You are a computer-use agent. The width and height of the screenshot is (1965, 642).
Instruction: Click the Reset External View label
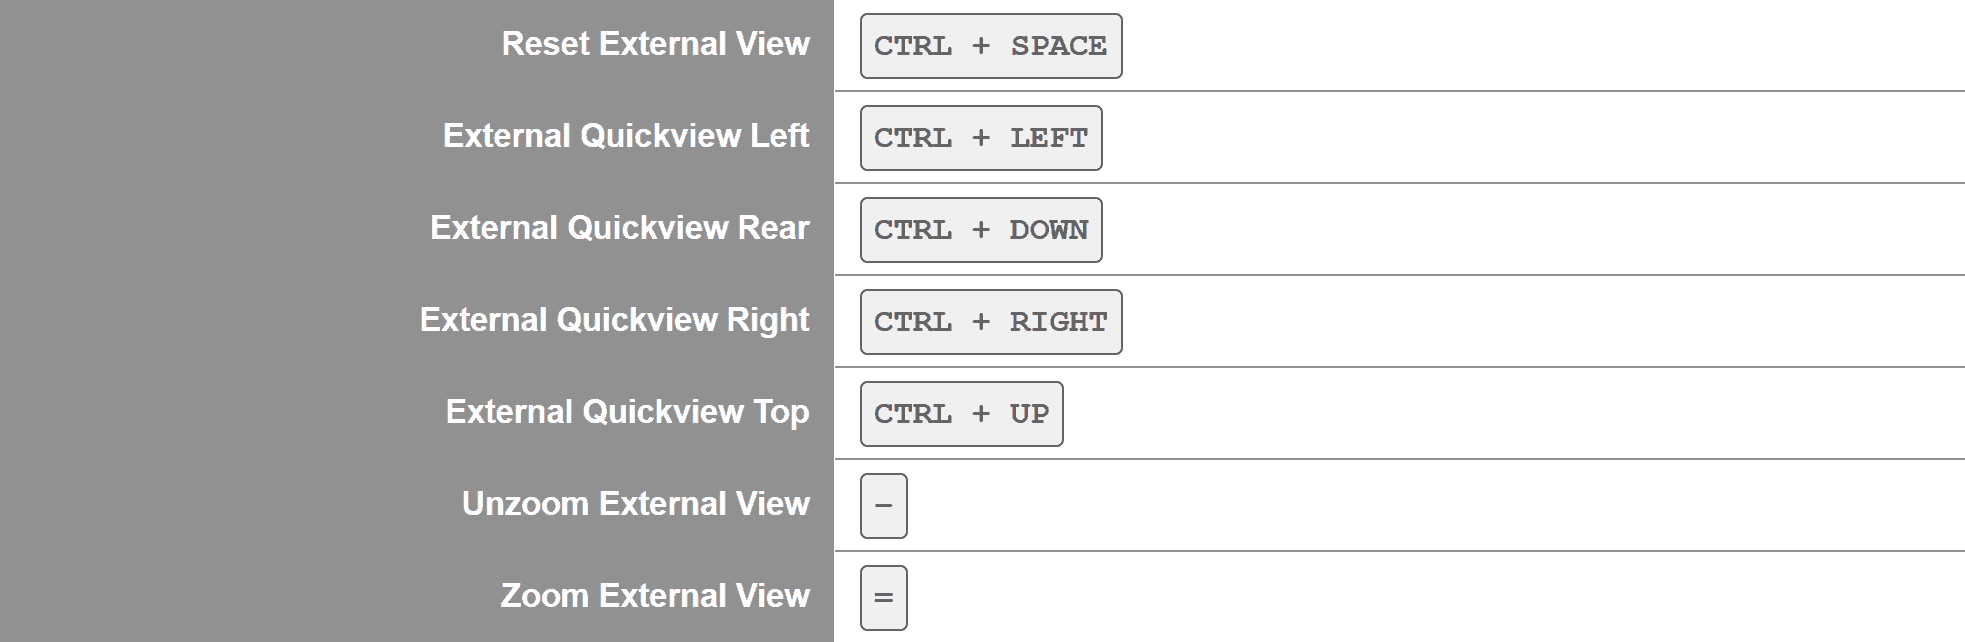tap(655, 44)
